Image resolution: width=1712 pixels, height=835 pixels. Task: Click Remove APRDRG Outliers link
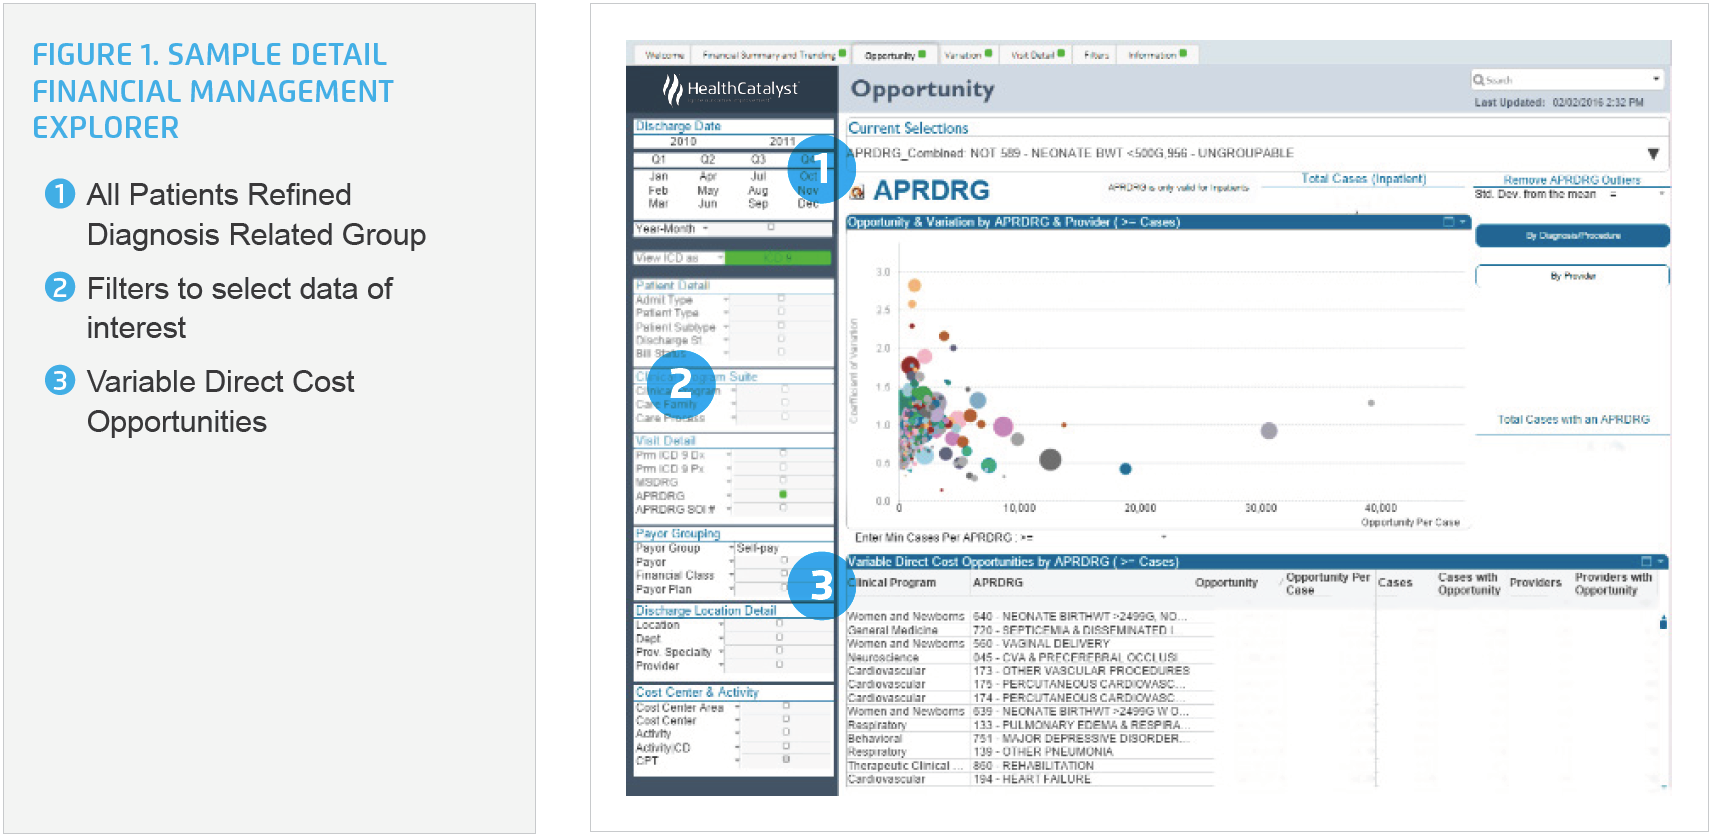click(x=1571, y=180)
